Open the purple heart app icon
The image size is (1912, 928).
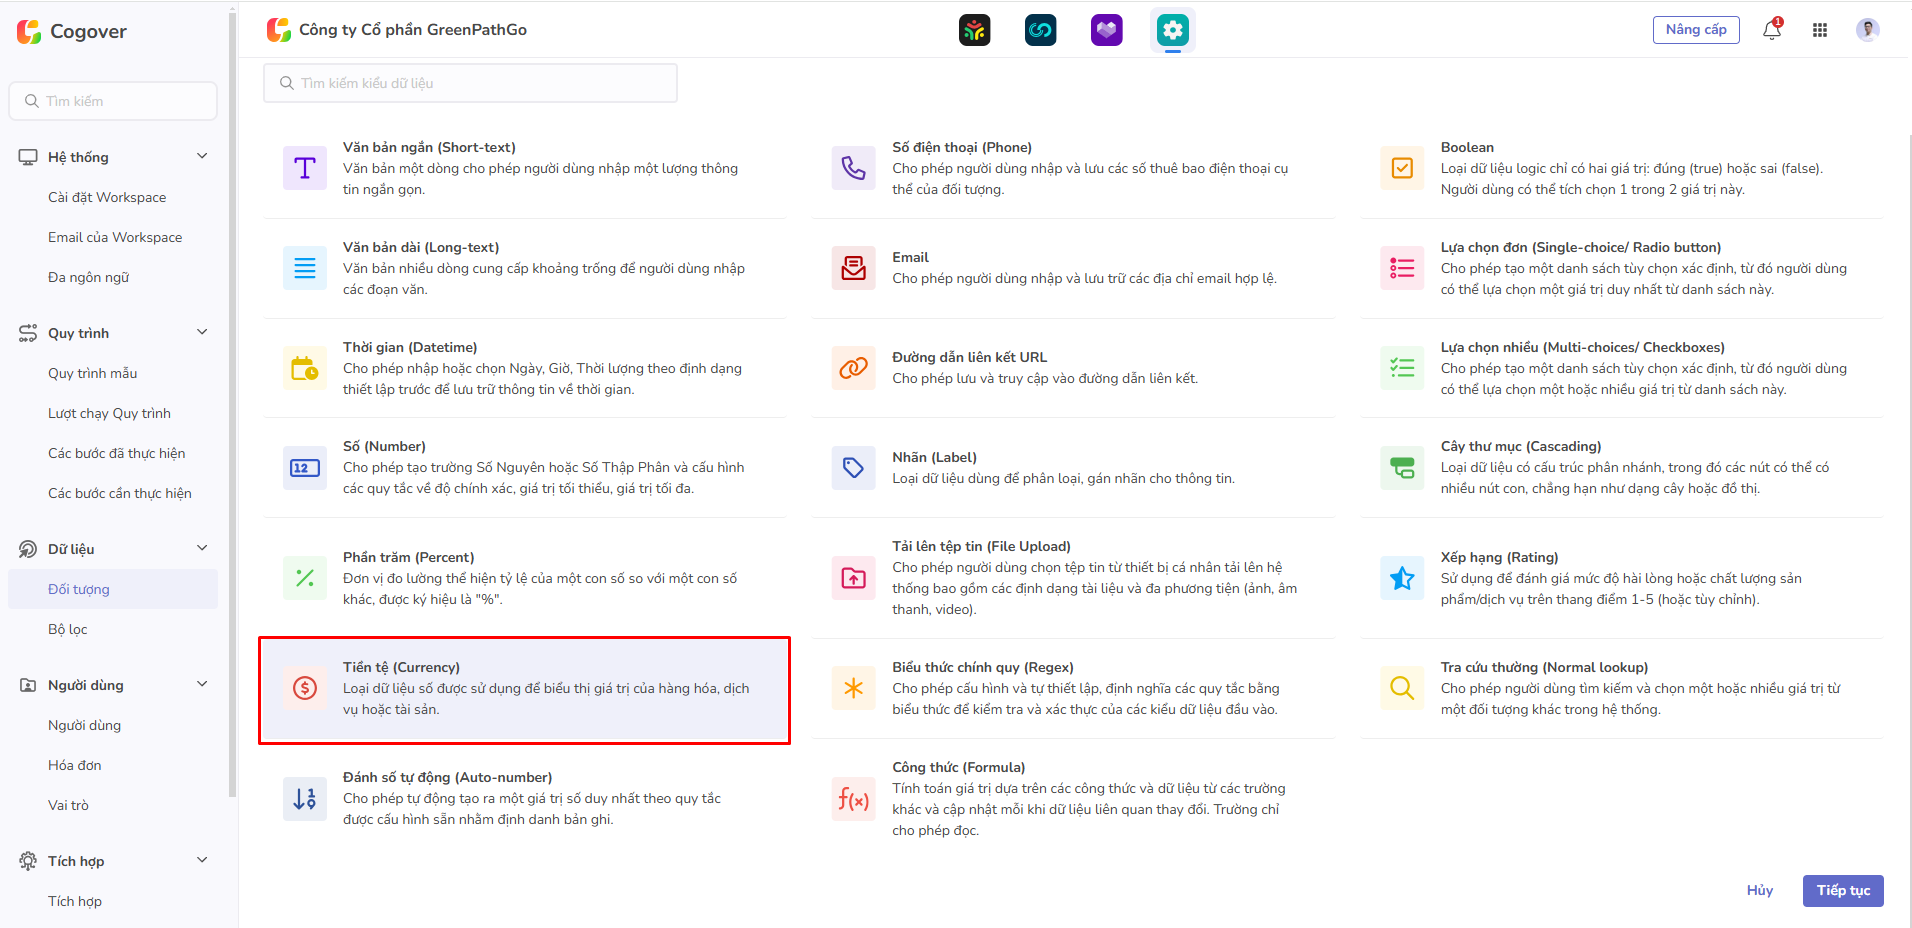[1106, 30]
